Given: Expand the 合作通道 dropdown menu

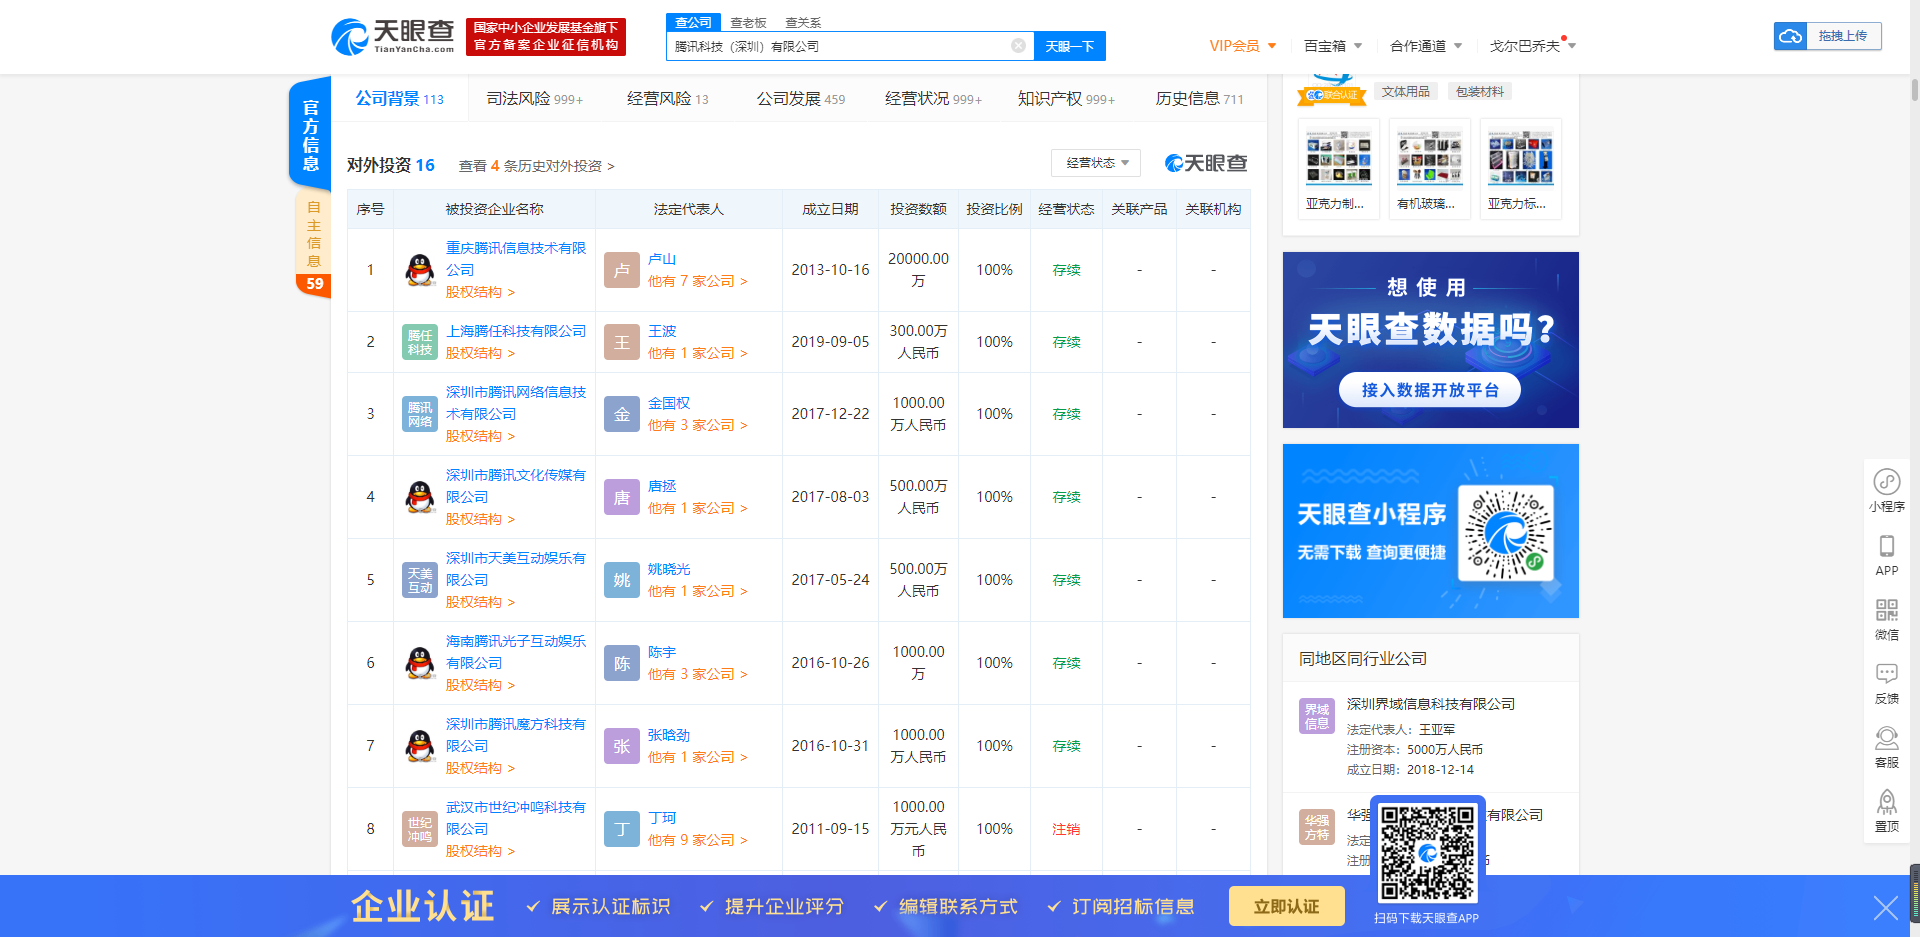Looking at the screenshot, I should point(1427,46).
